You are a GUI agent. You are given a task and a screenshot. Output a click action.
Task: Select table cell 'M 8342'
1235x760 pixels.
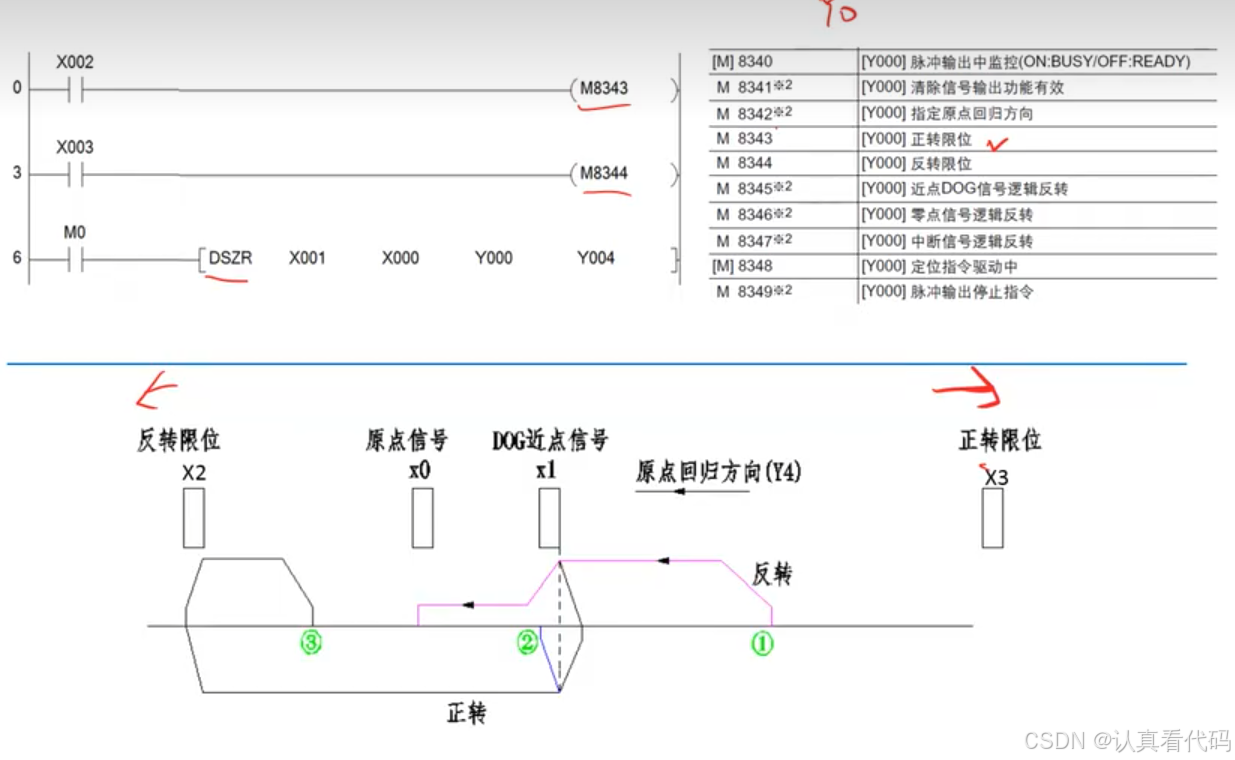coord(754,114)
